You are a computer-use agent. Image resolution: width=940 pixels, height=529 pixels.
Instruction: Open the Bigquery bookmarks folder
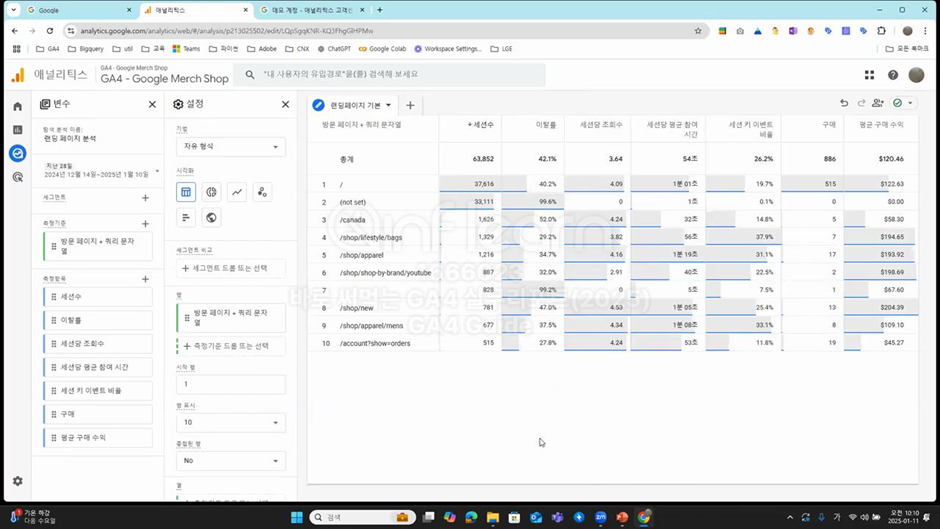[x=86, y=49]
